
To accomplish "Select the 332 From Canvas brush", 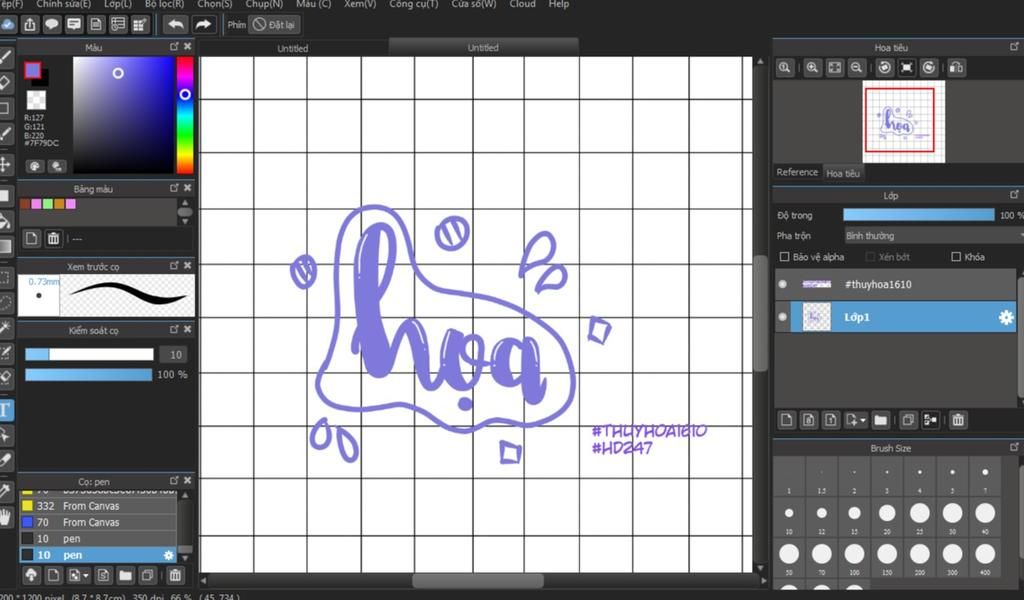I will coord(98,506).
